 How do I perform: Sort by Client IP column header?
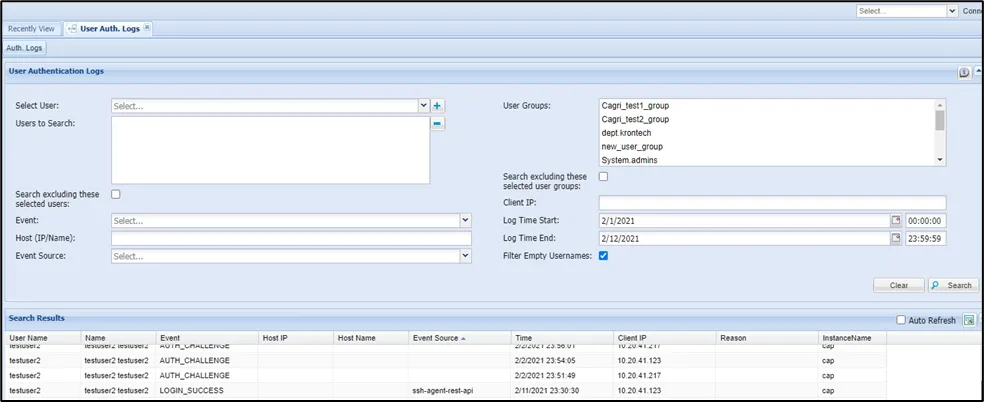pos(665,338)
